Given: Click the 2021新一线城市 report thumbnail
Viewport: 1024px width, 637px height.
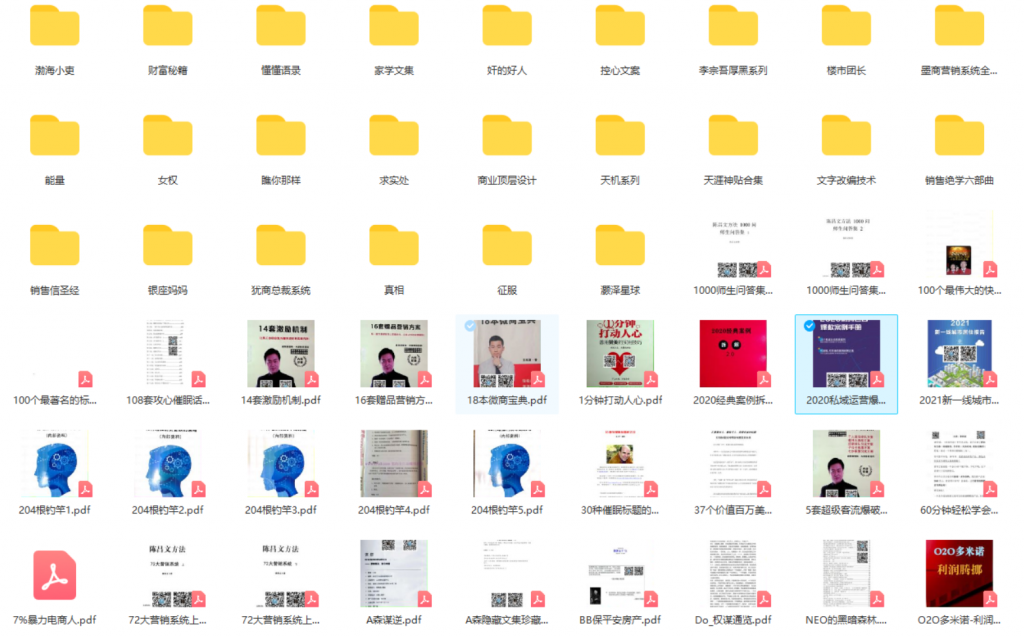Looking at the screenshot, I should click(x=959, y=354).
